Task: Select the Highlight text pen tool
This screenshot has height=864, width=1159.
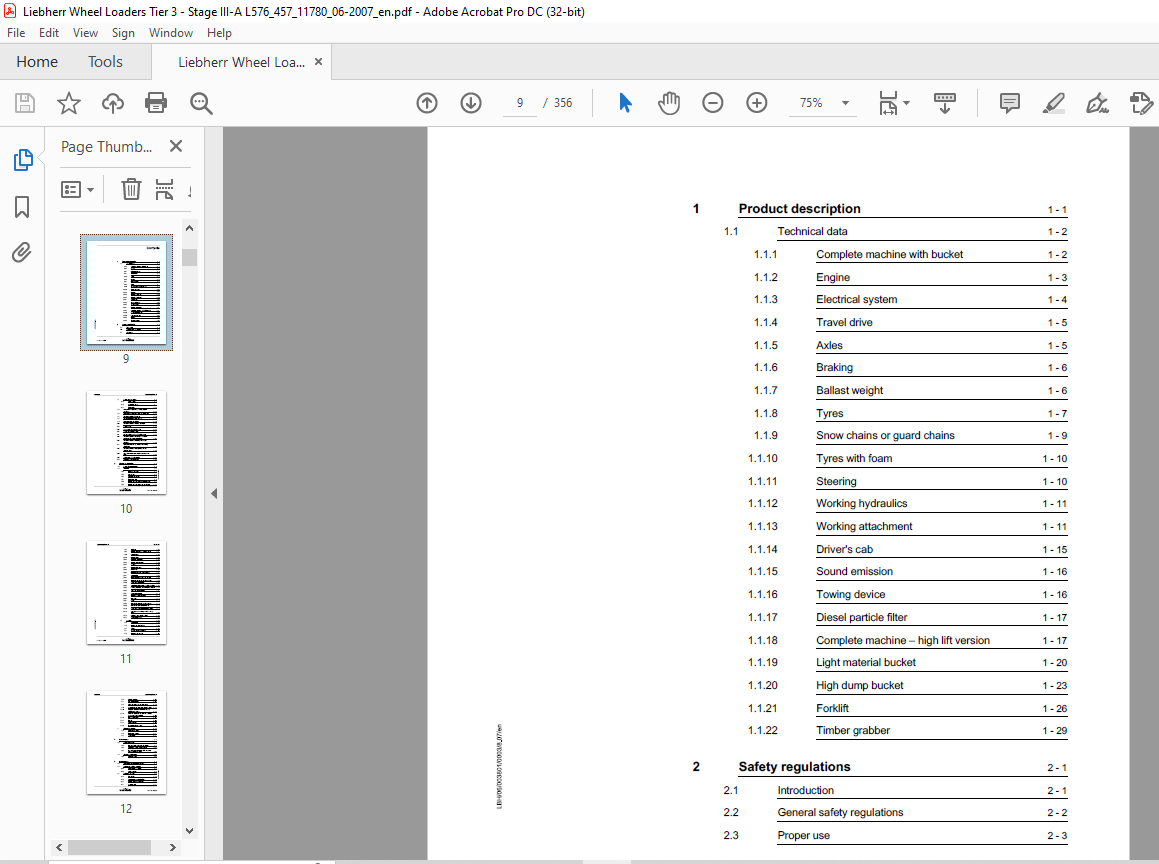Action: [1054, 103]
